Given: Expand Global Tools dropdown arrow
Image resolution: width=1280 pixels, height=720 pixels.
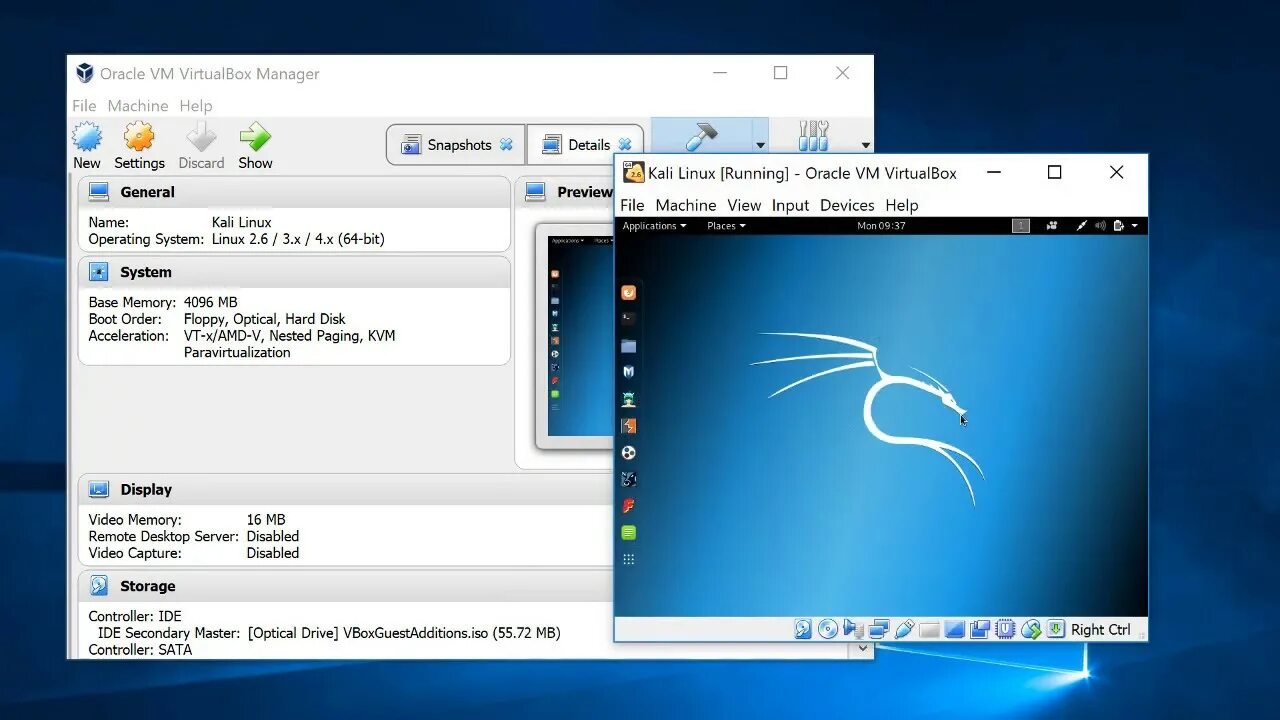Looking at the screenshot, I should (x=865, y=146).
